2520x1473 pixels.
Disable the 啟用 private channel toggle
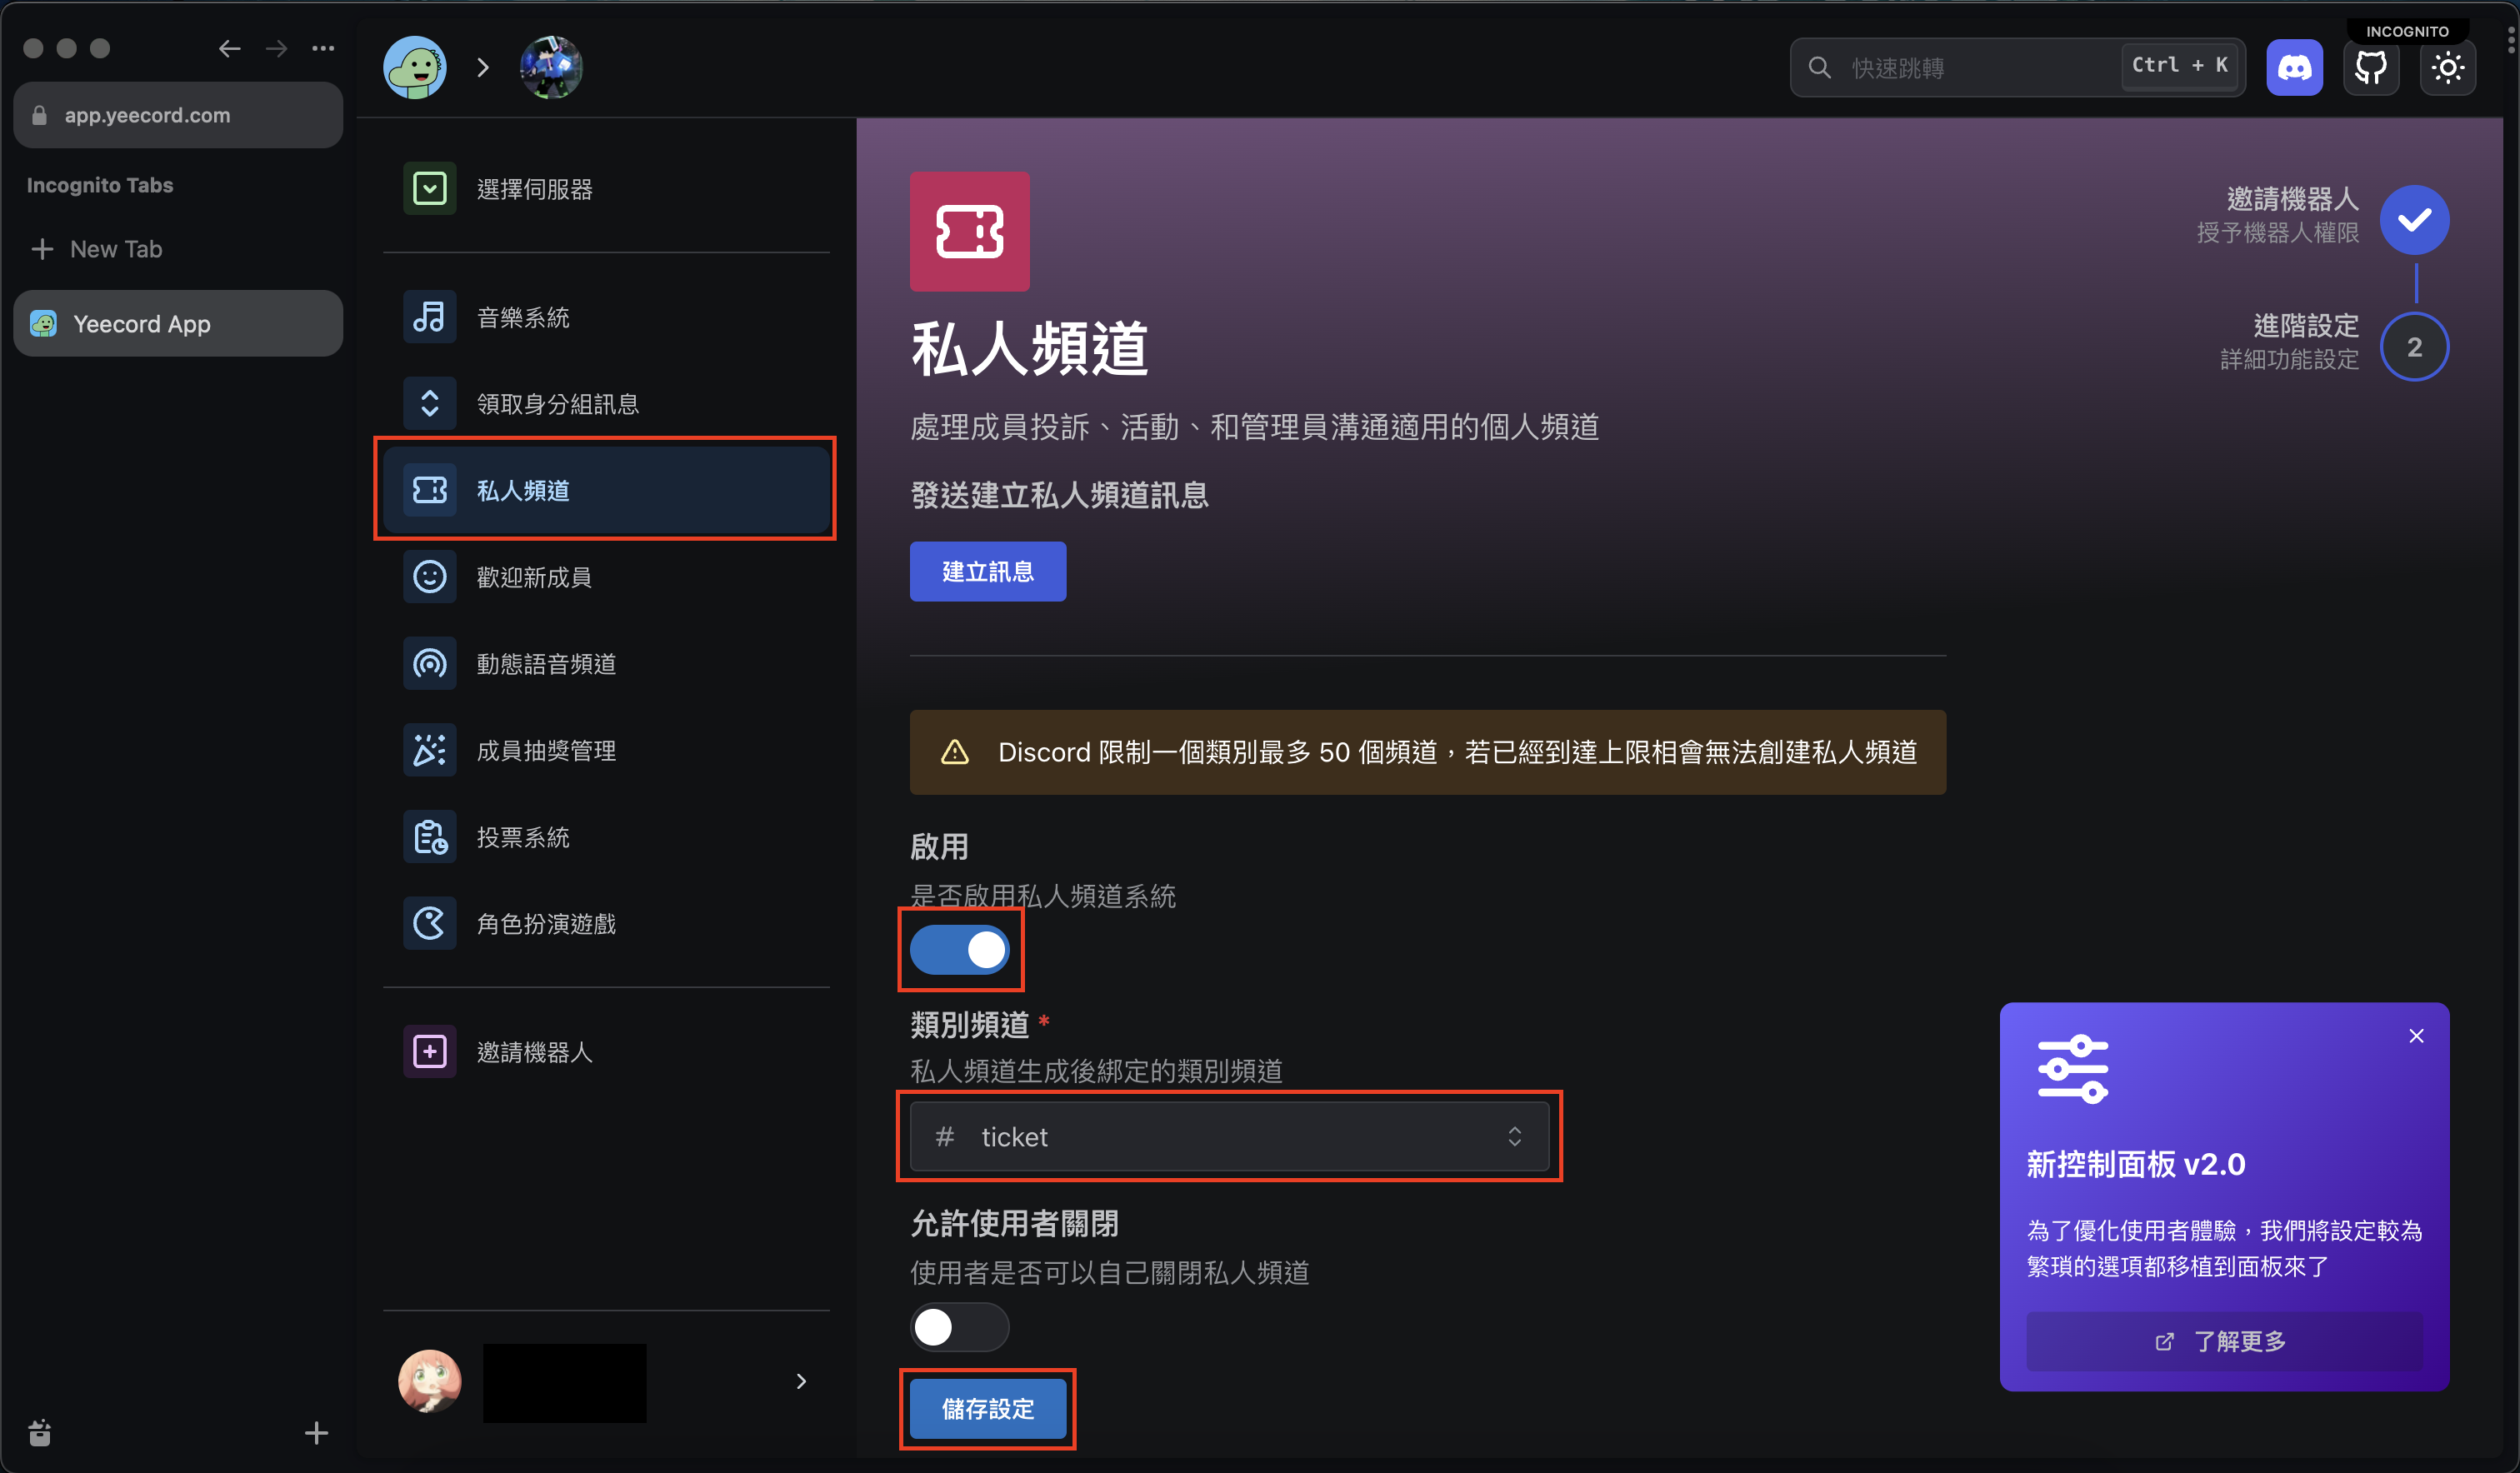(960, 950)
